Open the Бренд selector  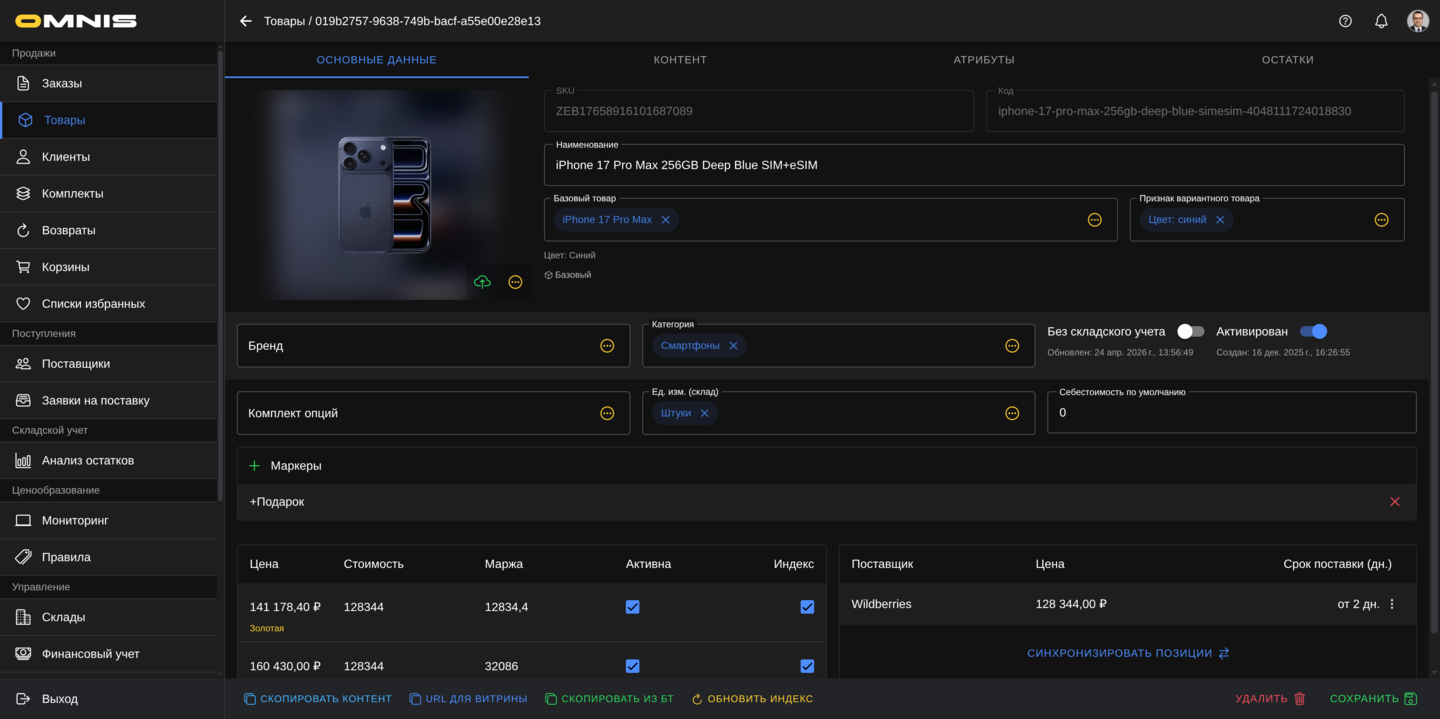point(607,346)
